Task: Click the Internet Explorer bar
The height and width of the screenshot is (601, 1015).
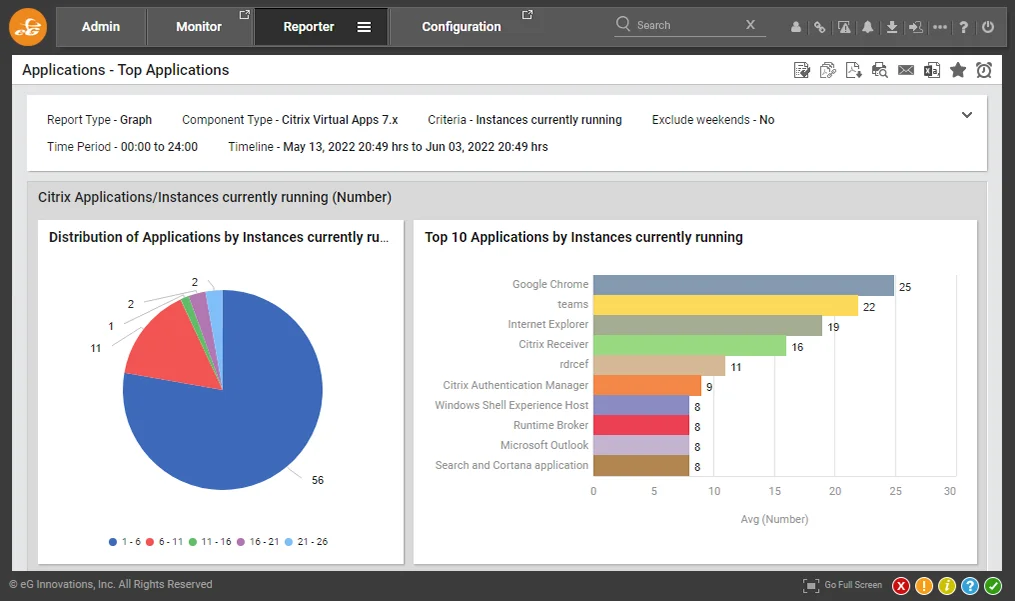Action: 708,326
